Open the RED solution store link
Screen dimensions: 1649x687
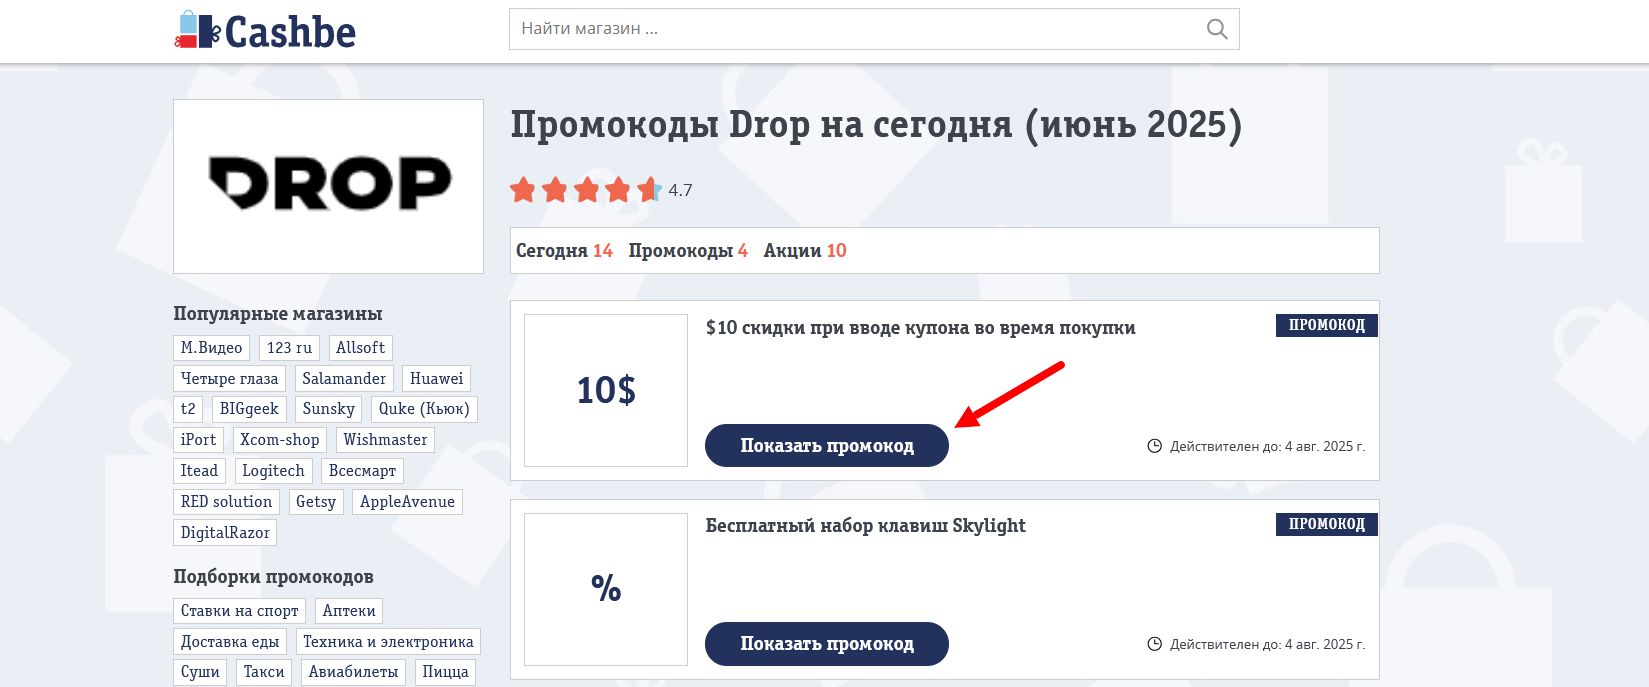(226, 502)
